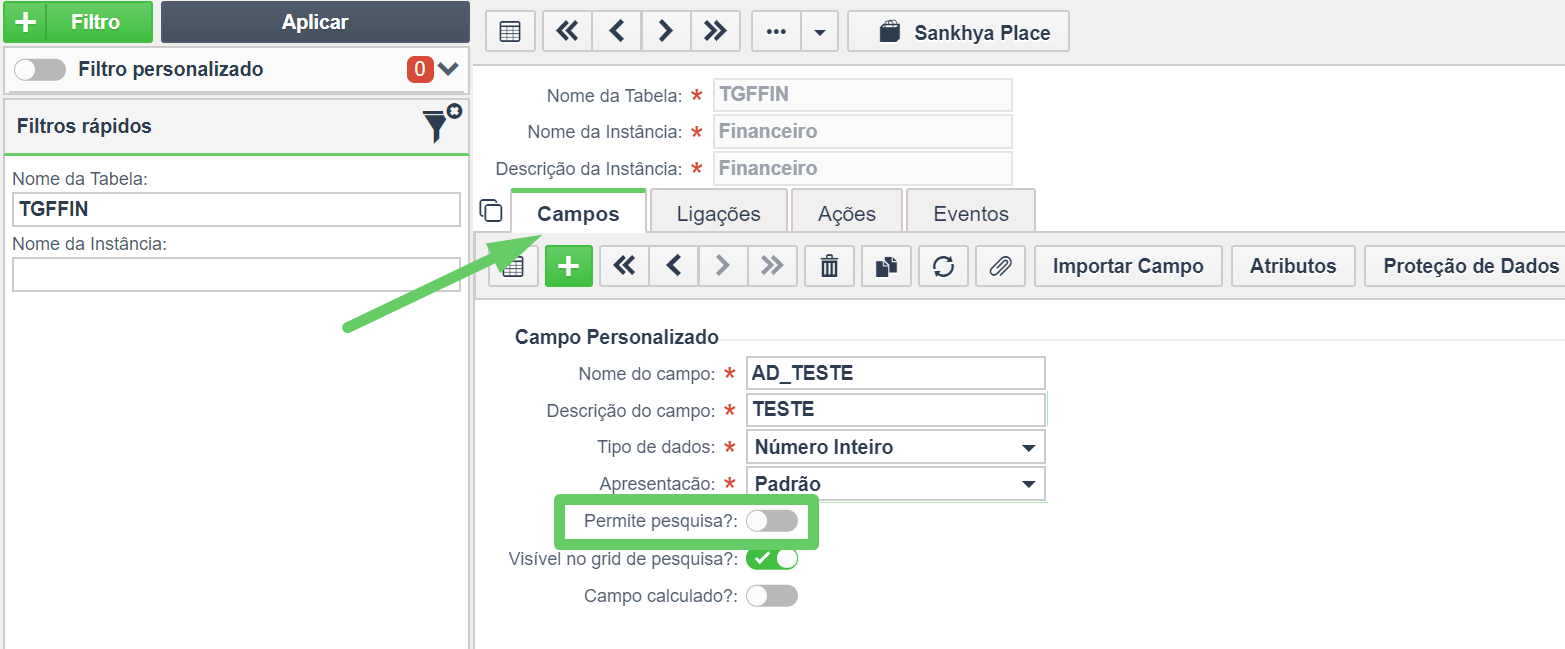Image resolution: width=1565 pixels, height=649 pixels.
Task: Go to next field in Campos toolbar
Action: click(x=723, y=266)
